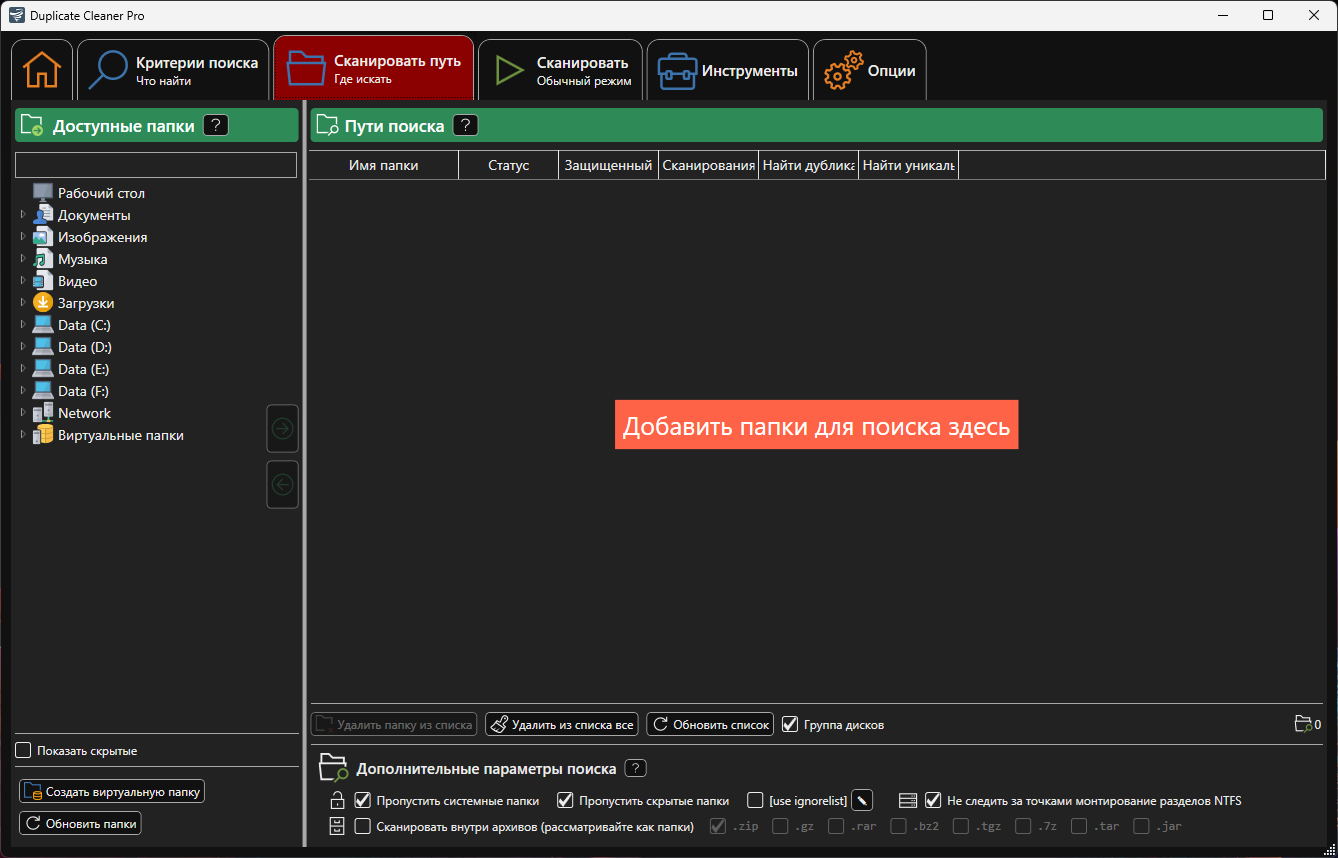1338x858 pixels.
Task: Open help question mark beside Пути поиска
Action: 466,125
